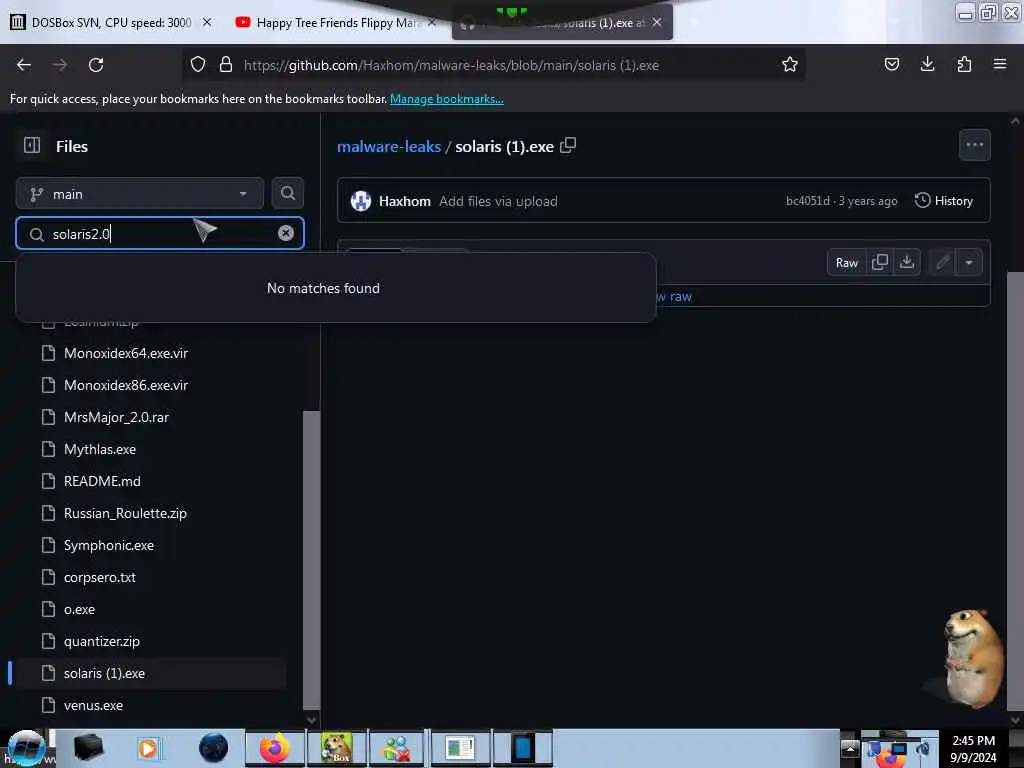This screenshot has height=768, width=1024.
Task: Click the taskbar clock showing 2:45 PM
Action: tap(973, 748)
